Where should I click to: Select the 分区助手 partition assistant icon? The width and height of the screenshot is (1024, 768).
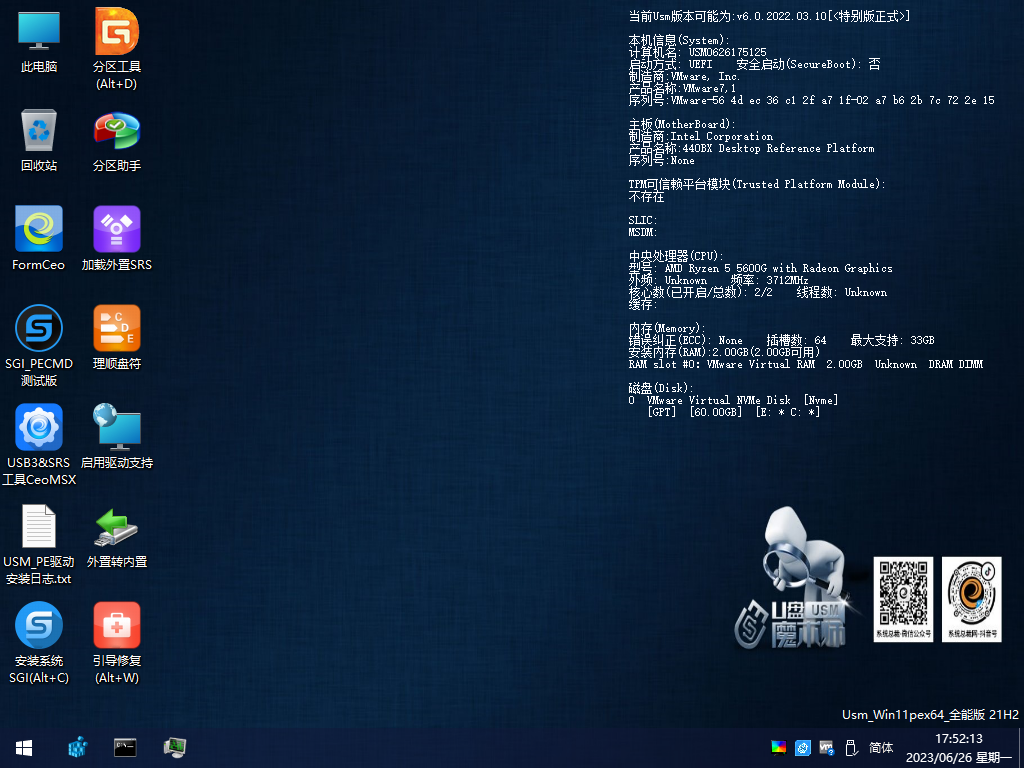[117, 140]
